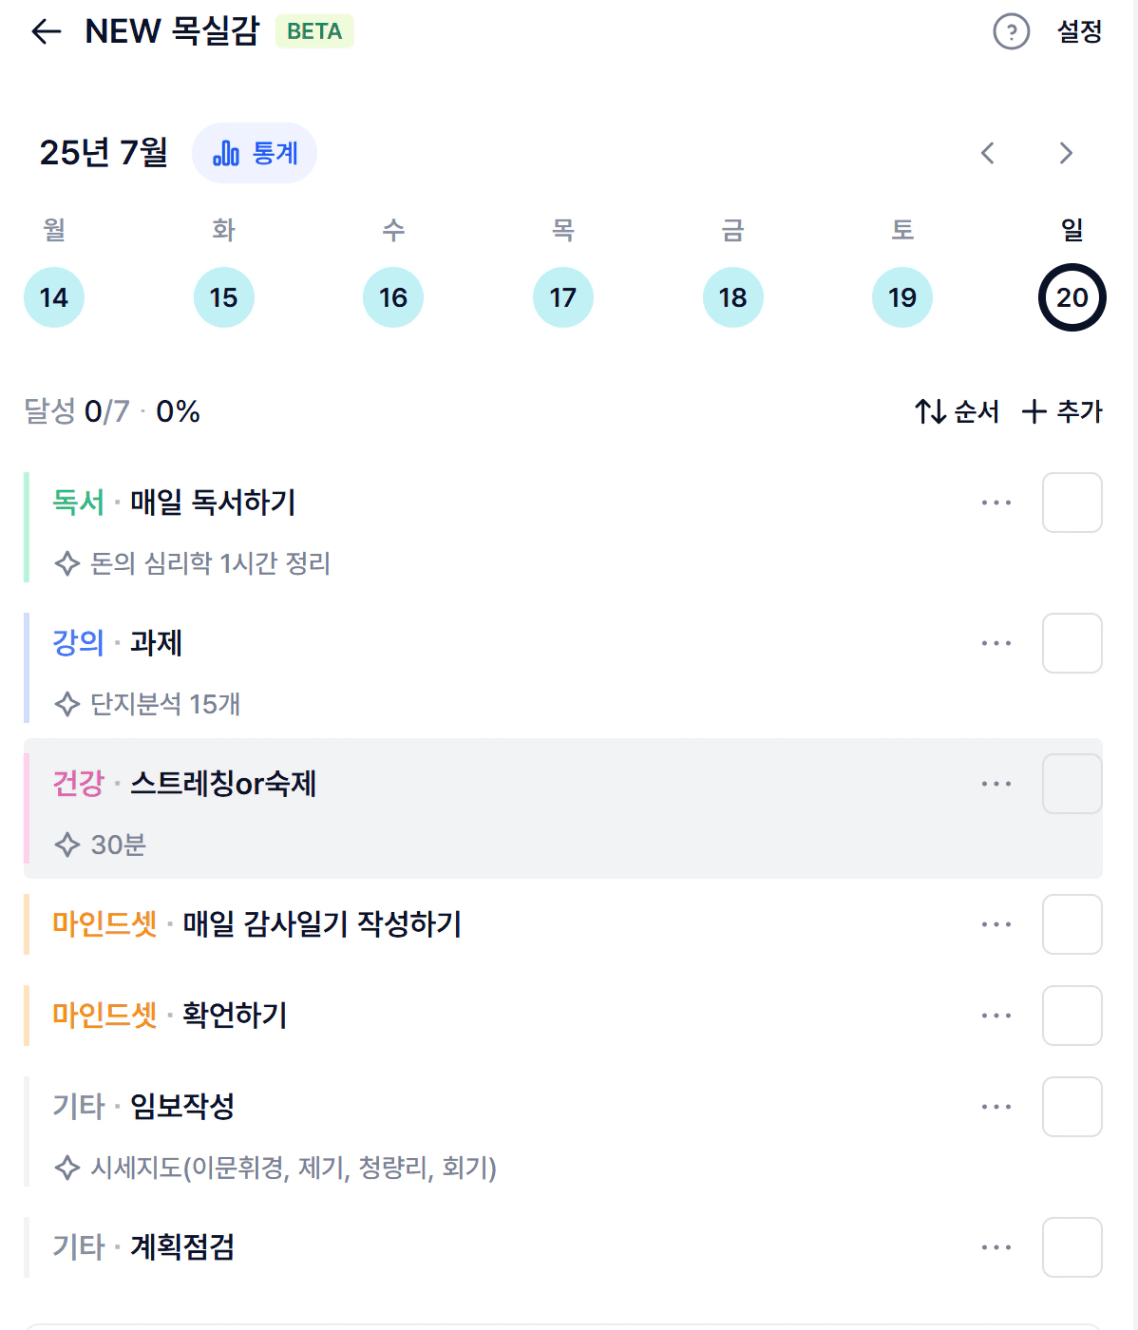Check off 매일 독서하기 goal
Image resolution: width=1138 pixels, height=1330 pixels.
click(1072, 503)
